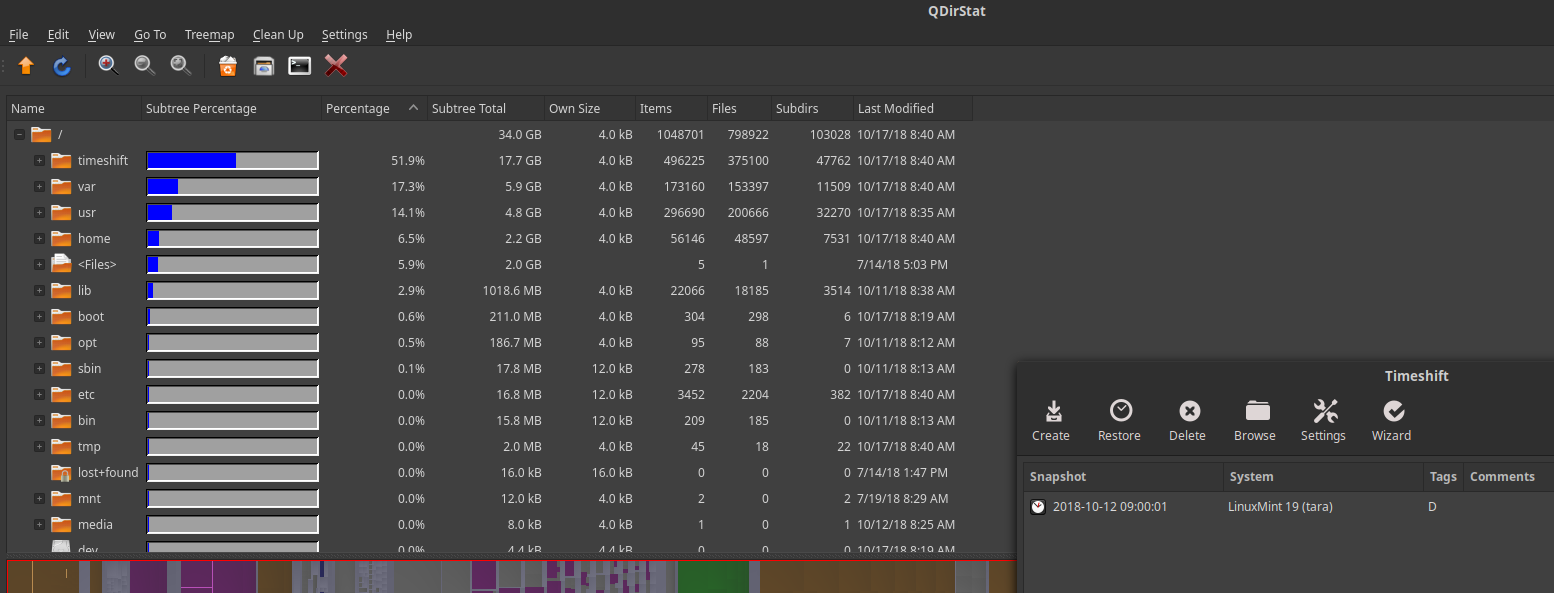Launch the Timeshift Wizard

click(x=1392, y=421)
